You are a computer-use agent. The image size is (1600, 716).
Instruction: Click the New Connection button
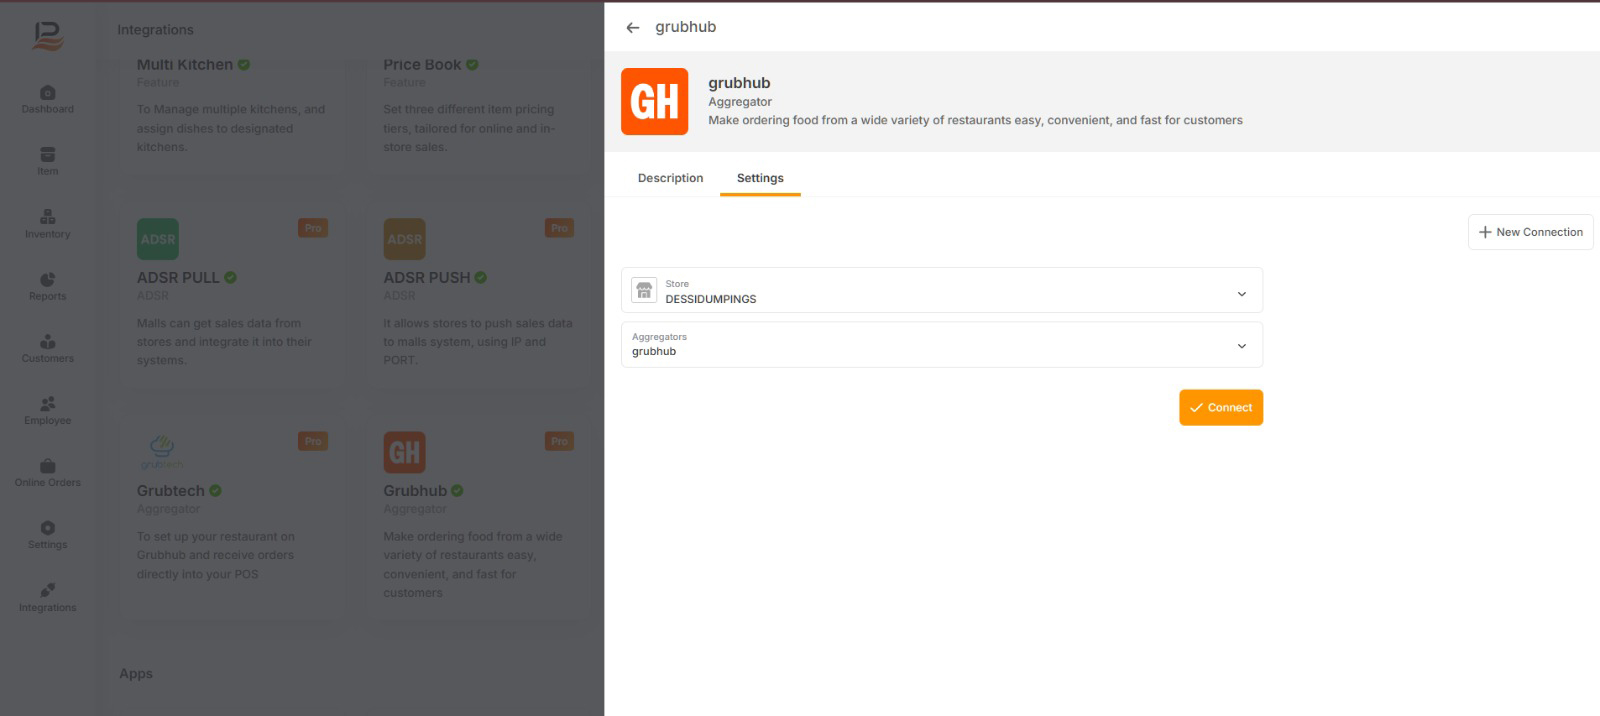pos(1530,232)
